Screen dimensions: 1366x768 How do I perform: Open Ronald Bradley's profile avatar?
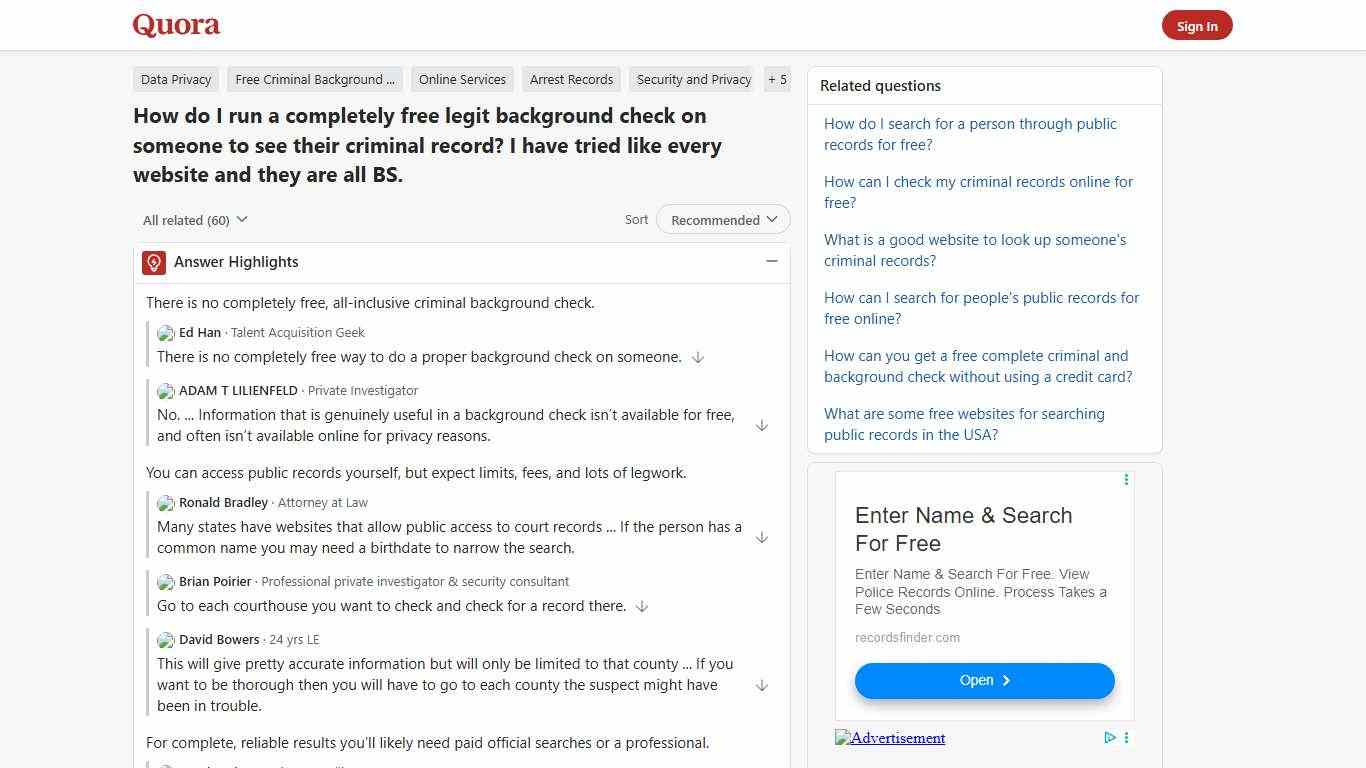[165, 503]
